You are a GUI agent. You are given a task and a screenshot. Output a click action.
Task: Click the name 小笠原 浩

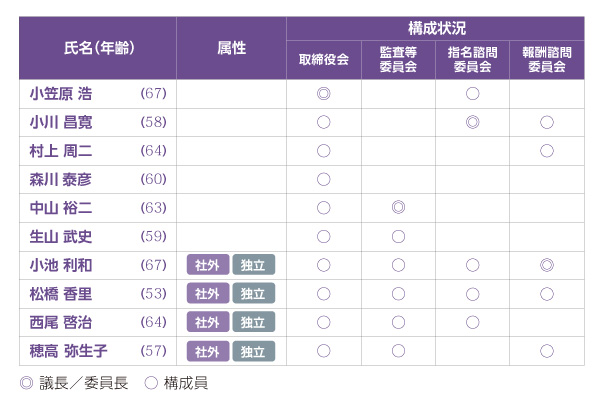(62, 94)
